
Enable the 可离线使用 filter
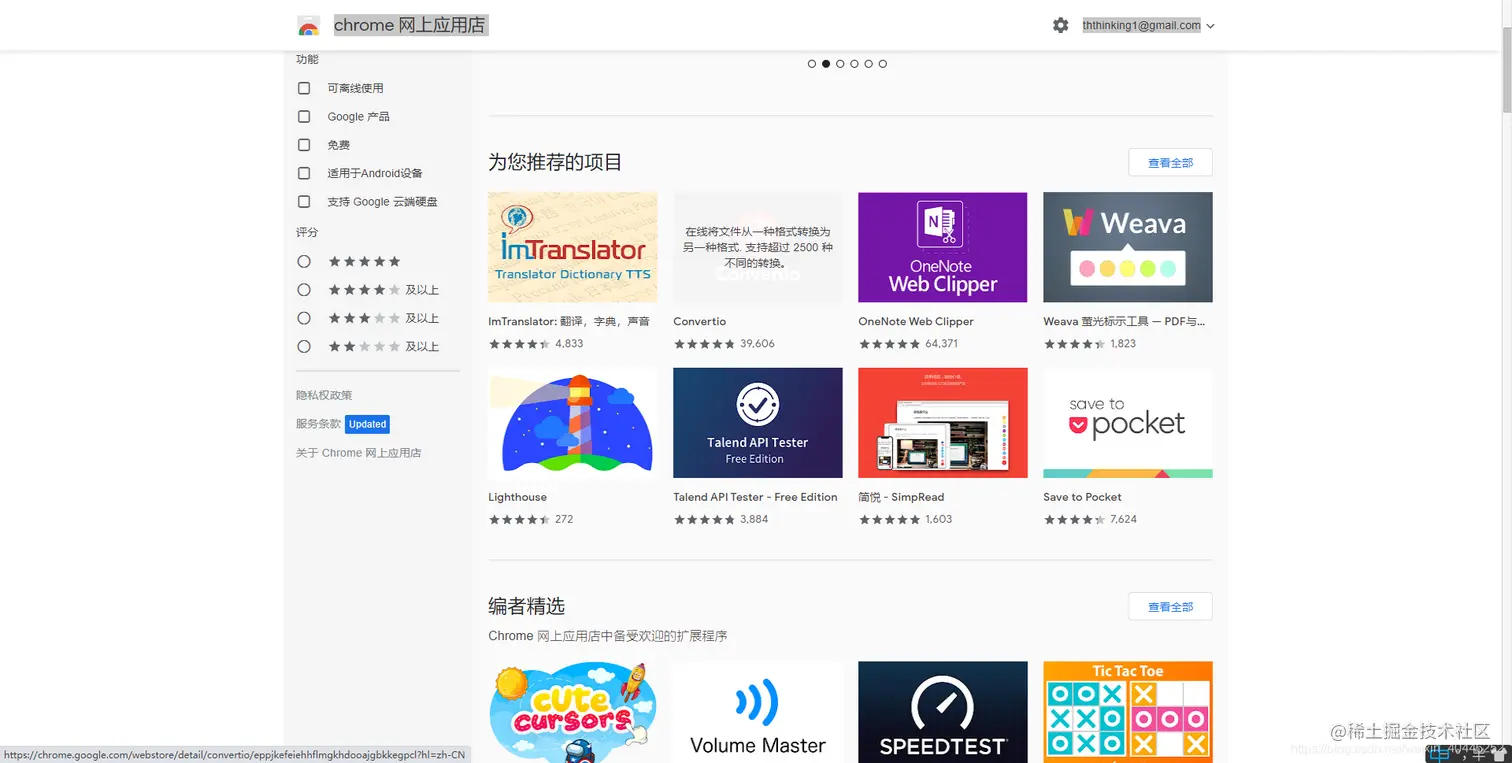click(x=304, y=88)
